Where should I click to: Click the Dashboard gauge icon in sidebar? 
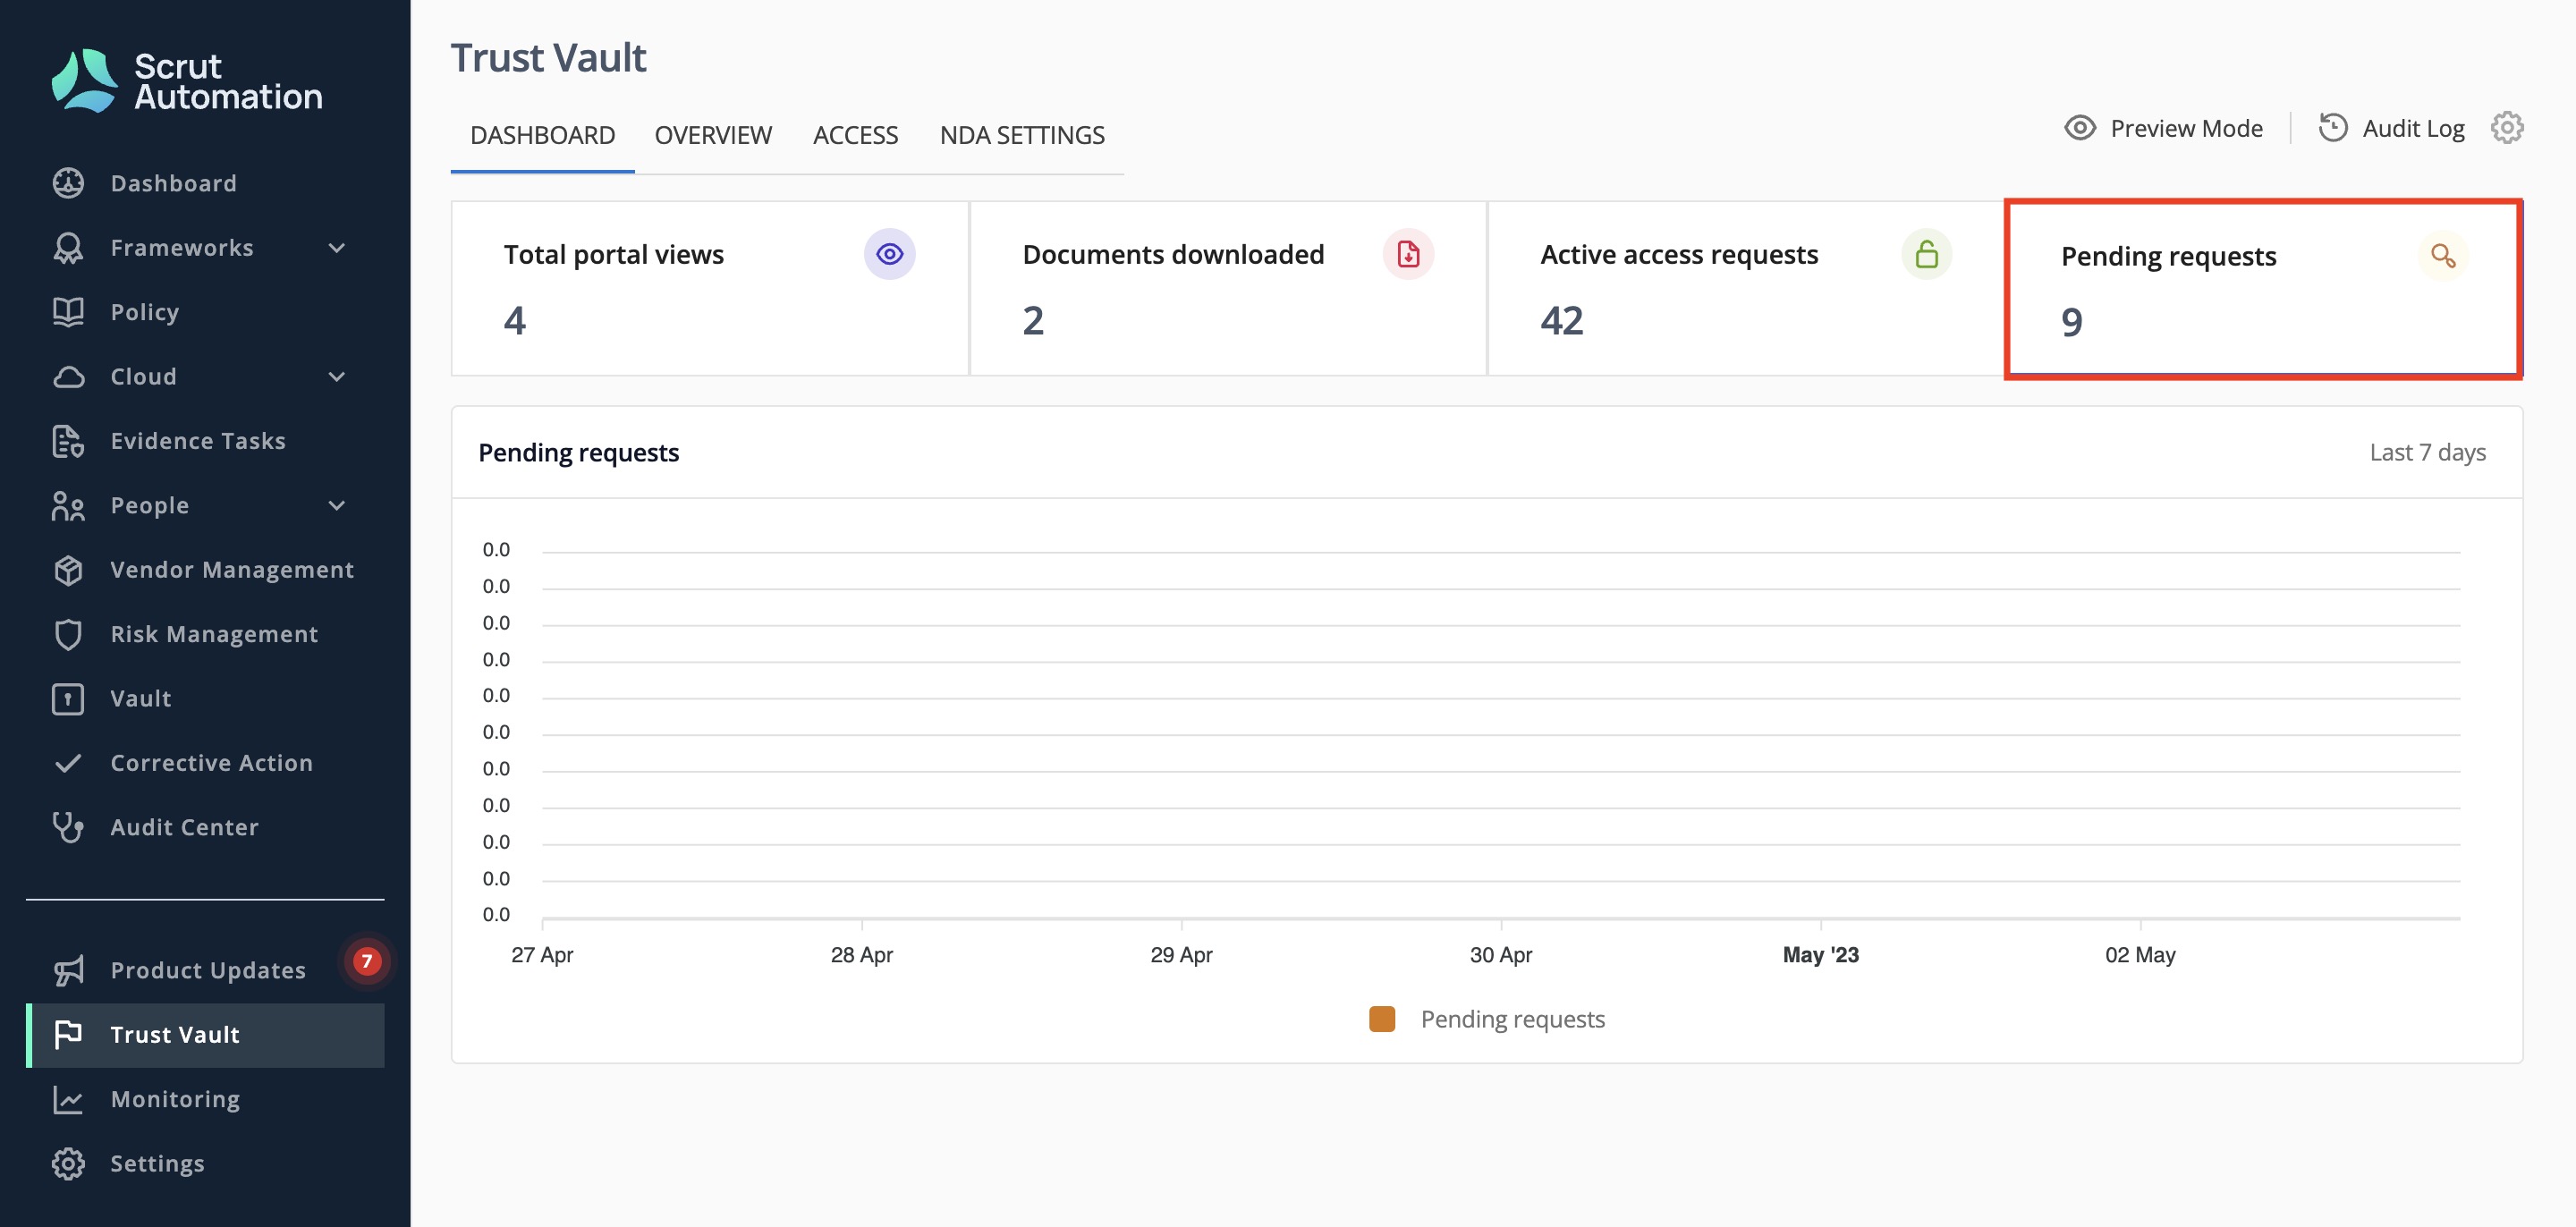point(68,183)
